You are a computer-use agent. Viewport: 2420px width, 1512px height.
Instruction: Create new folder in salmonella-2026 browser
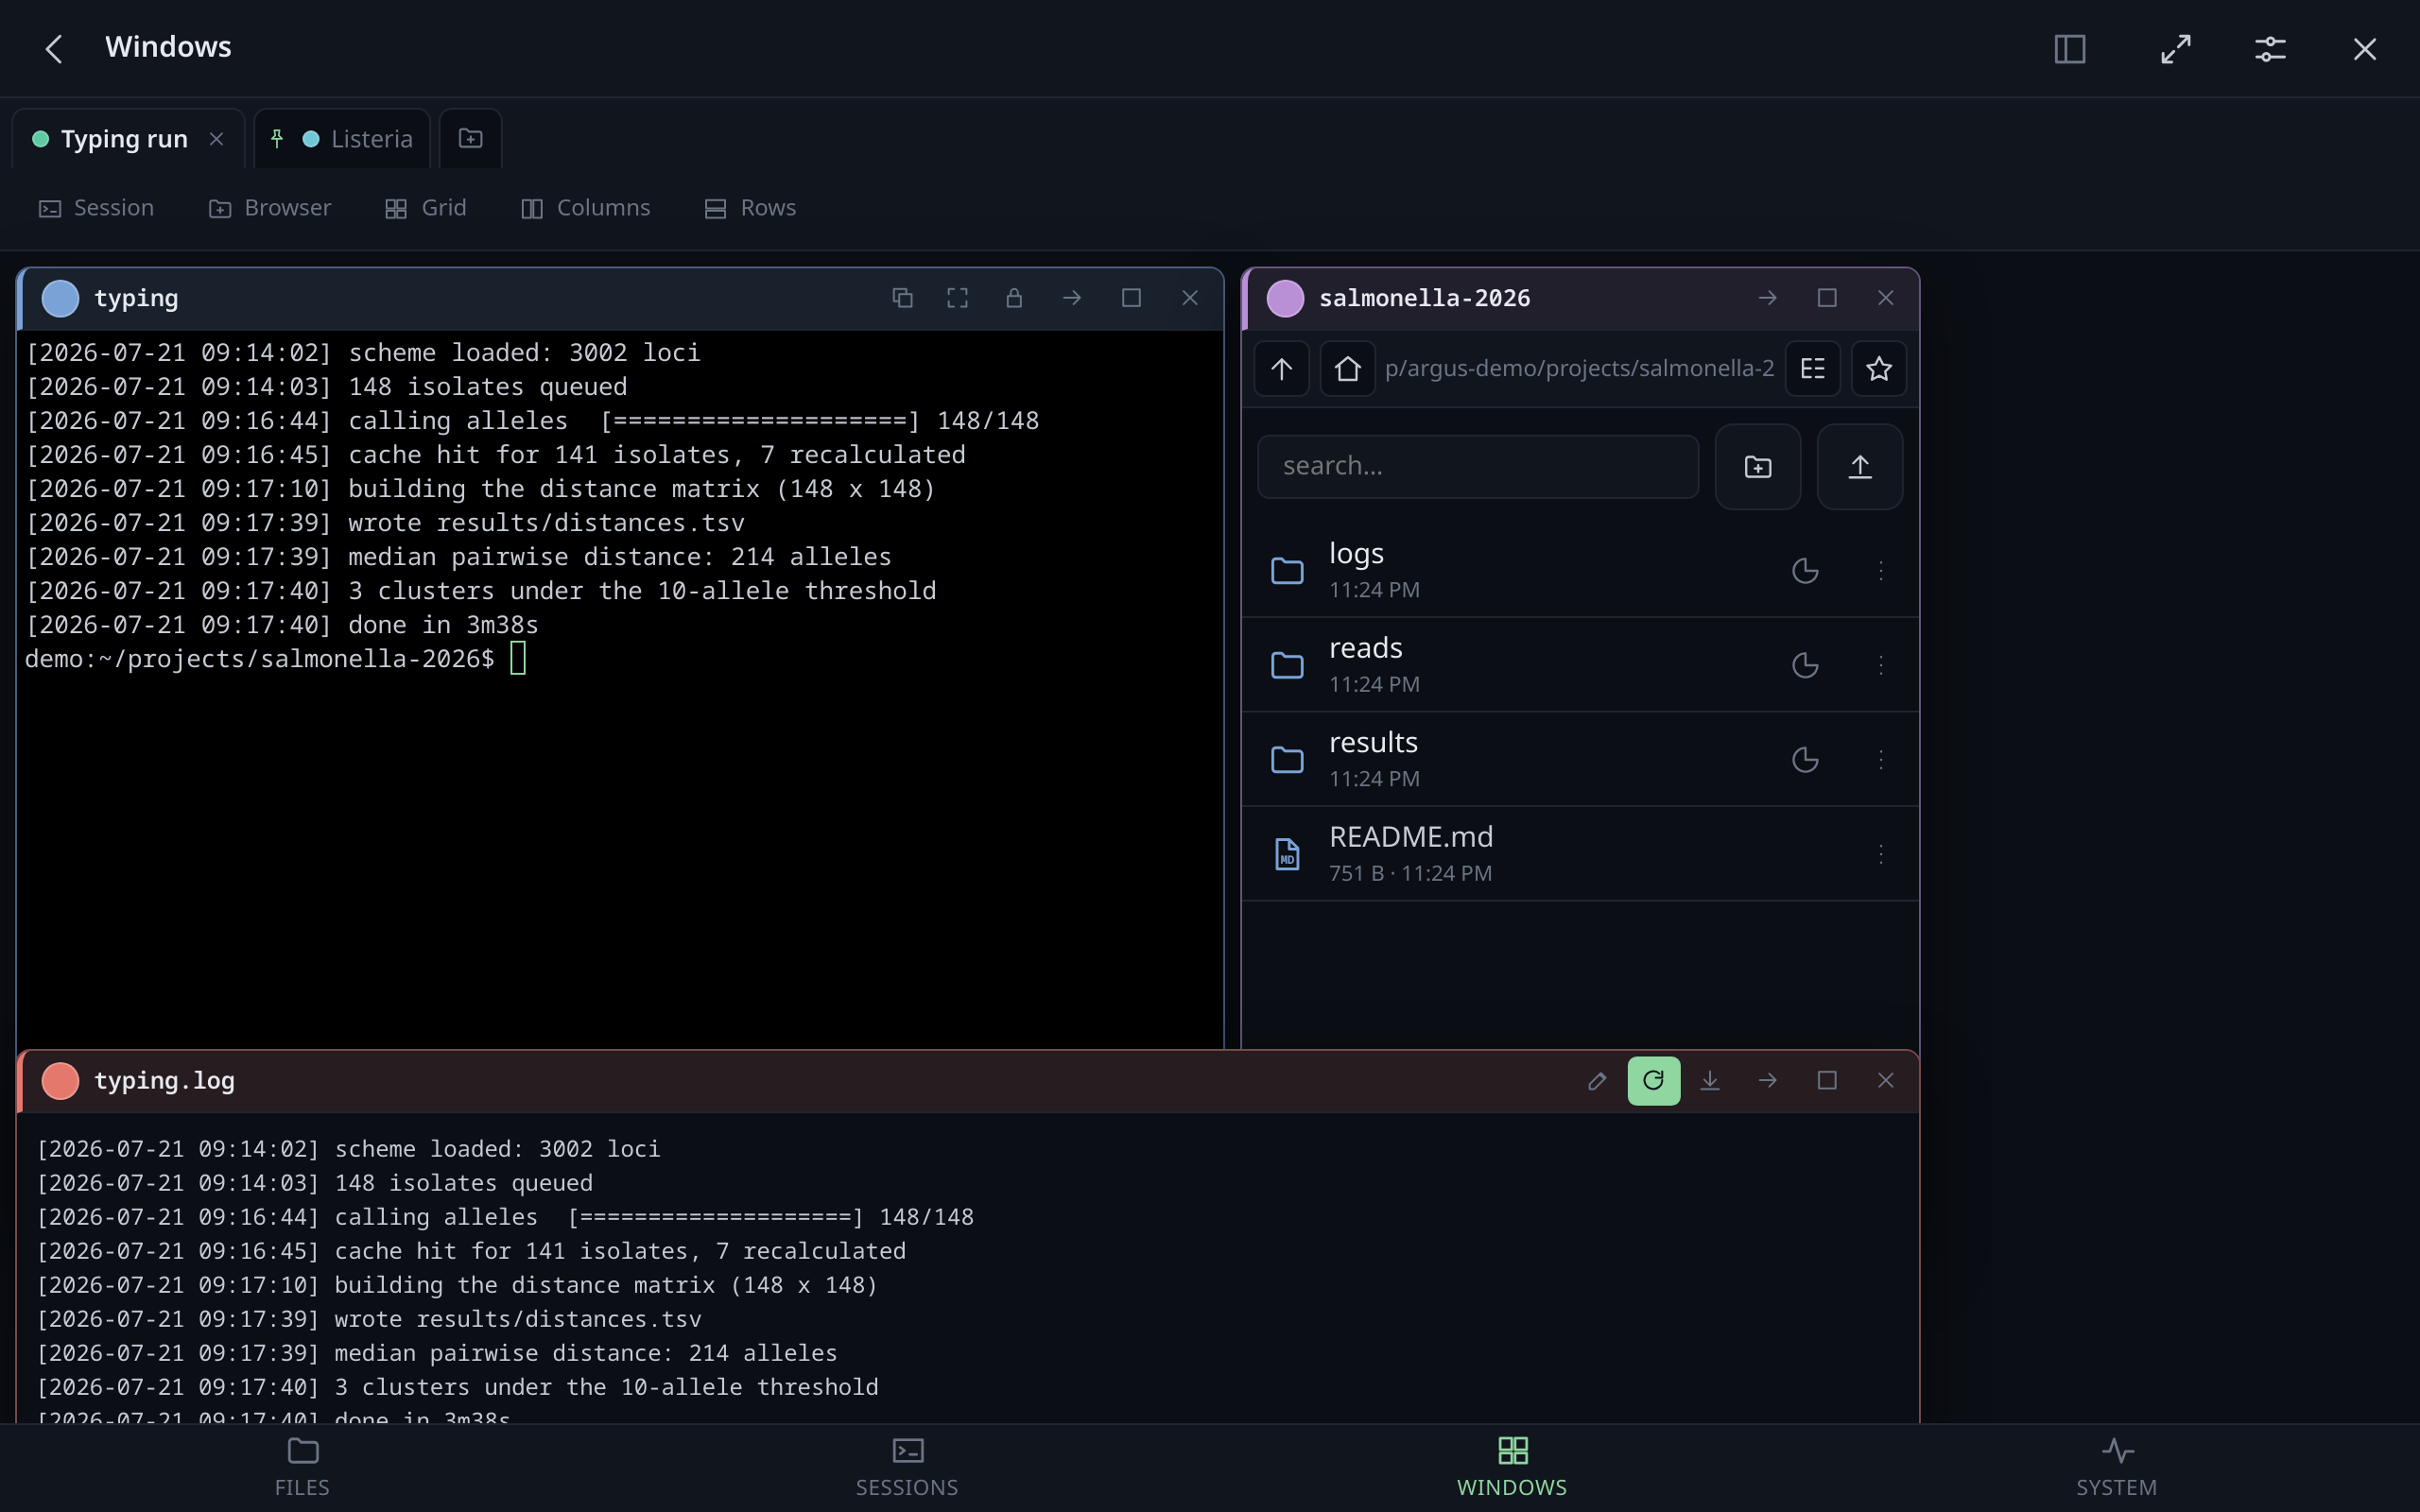point(1758,467)
